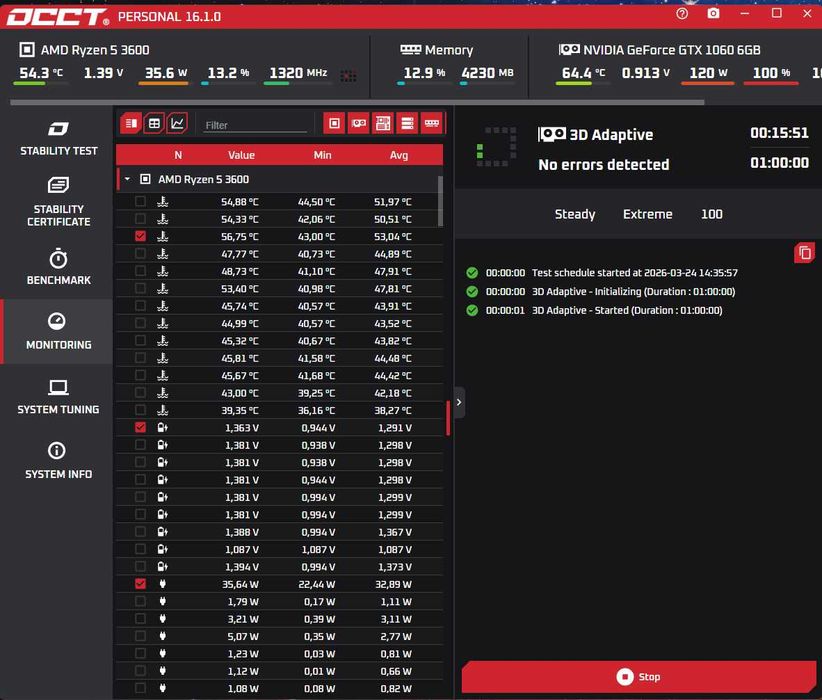
Task: Click the Memory module icon in header
Action: click(x=410, y=50)
